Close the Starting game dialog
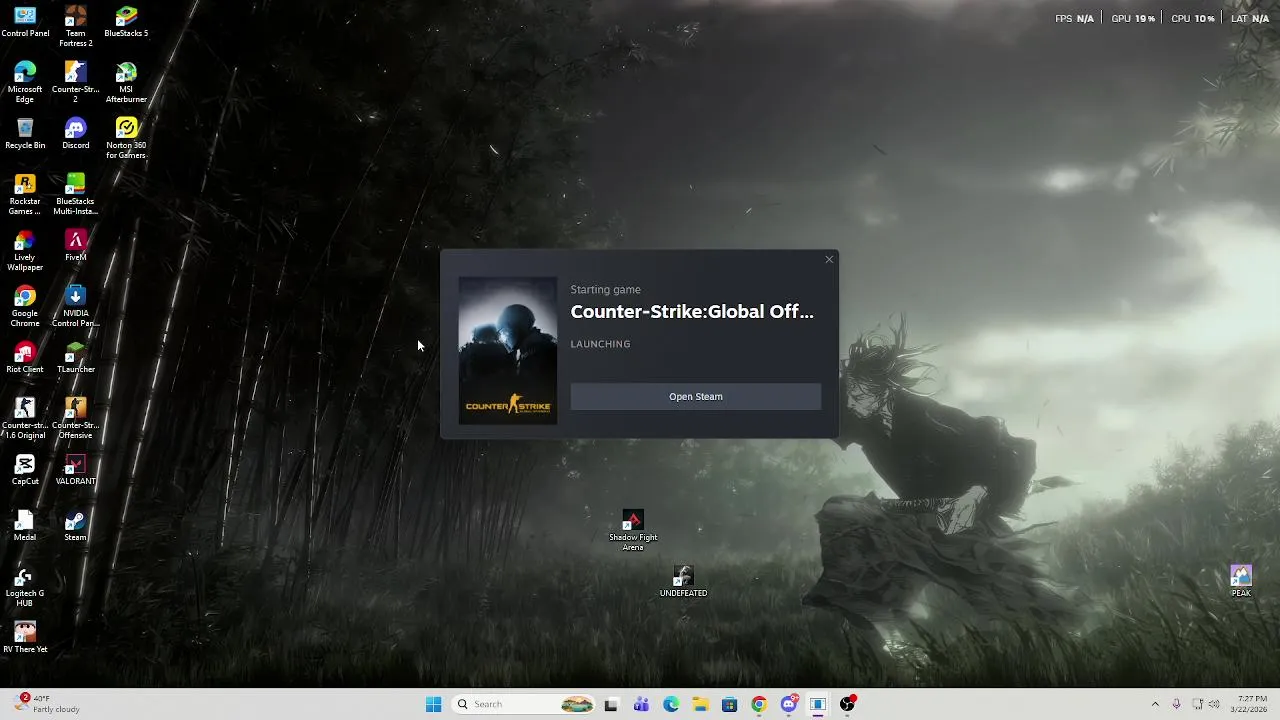1280x720 pixels. [829, 260]
